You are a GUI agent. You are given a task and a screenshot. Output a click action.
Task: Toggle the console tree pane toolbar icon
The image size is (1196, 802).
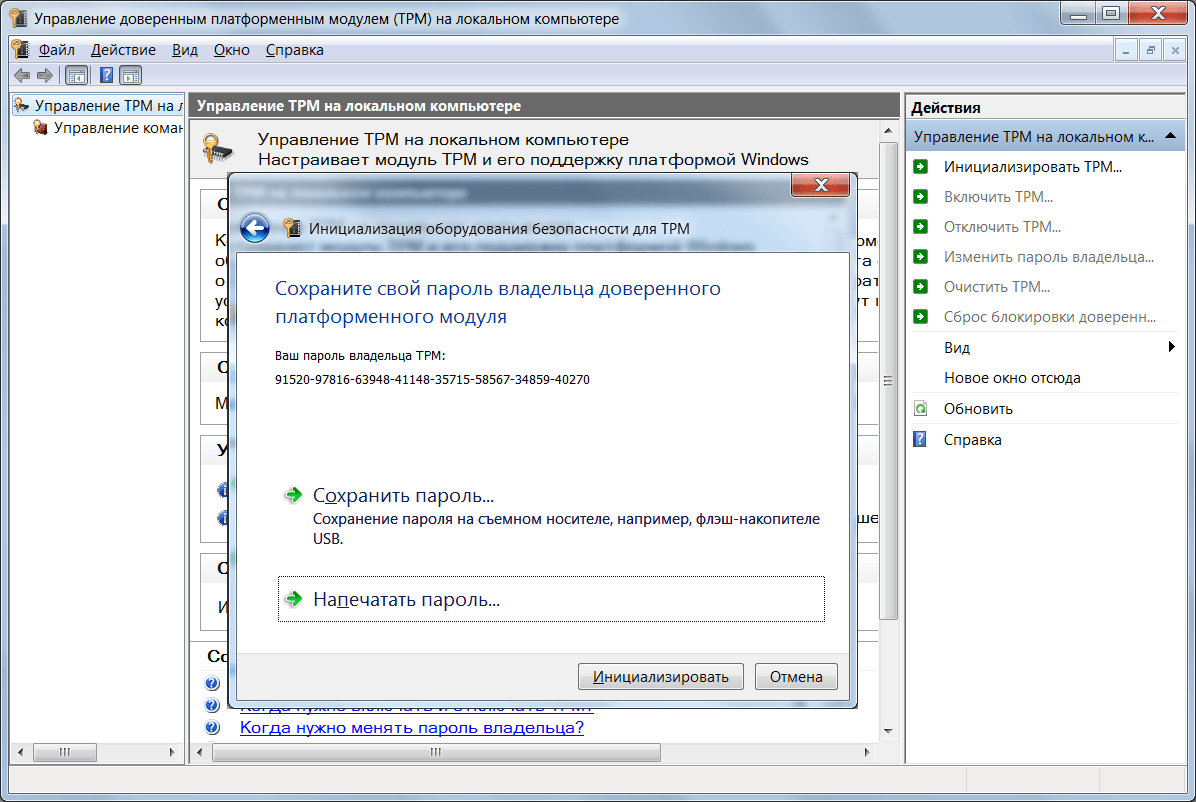pyautogui.click(x=76, y=75)
